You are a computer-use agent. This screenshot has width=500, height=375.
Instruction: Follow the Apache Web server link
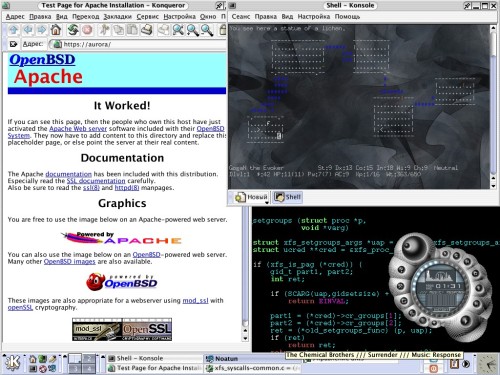[78, 129]
